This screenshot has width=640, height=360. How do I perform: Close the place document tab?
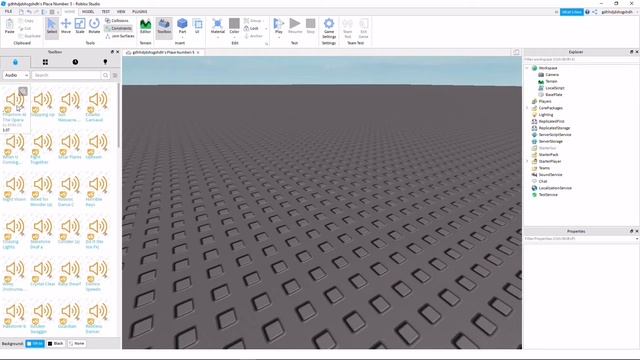click(198, 52)
